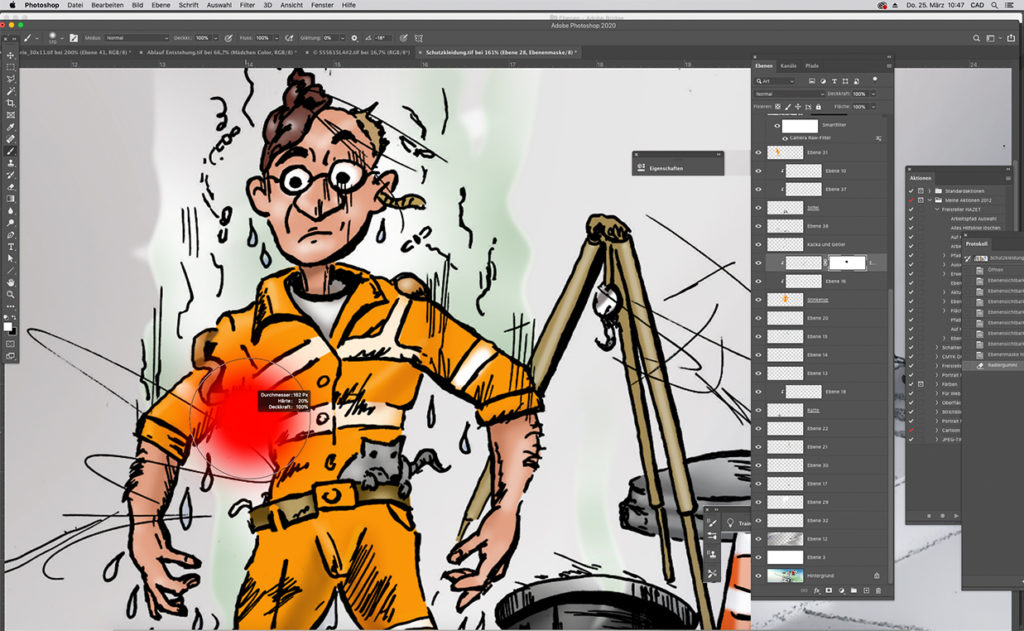Toggle visibility of Ebene 31 layer
The width and height of the screenshot is (1024, 631).
758,152
